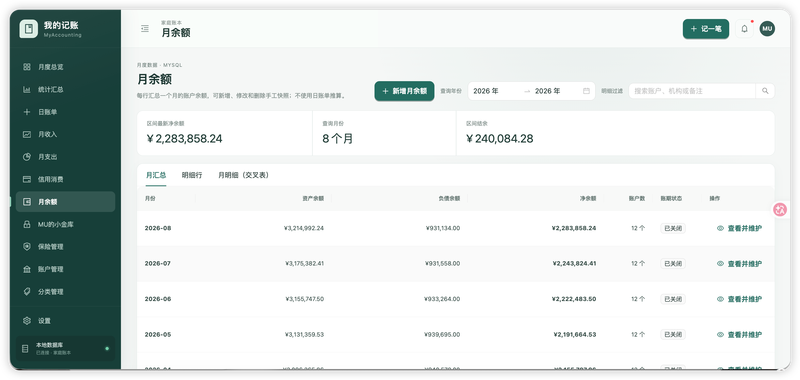Click the 账户数 column header
Screen dimensions: 800x380
637,198
